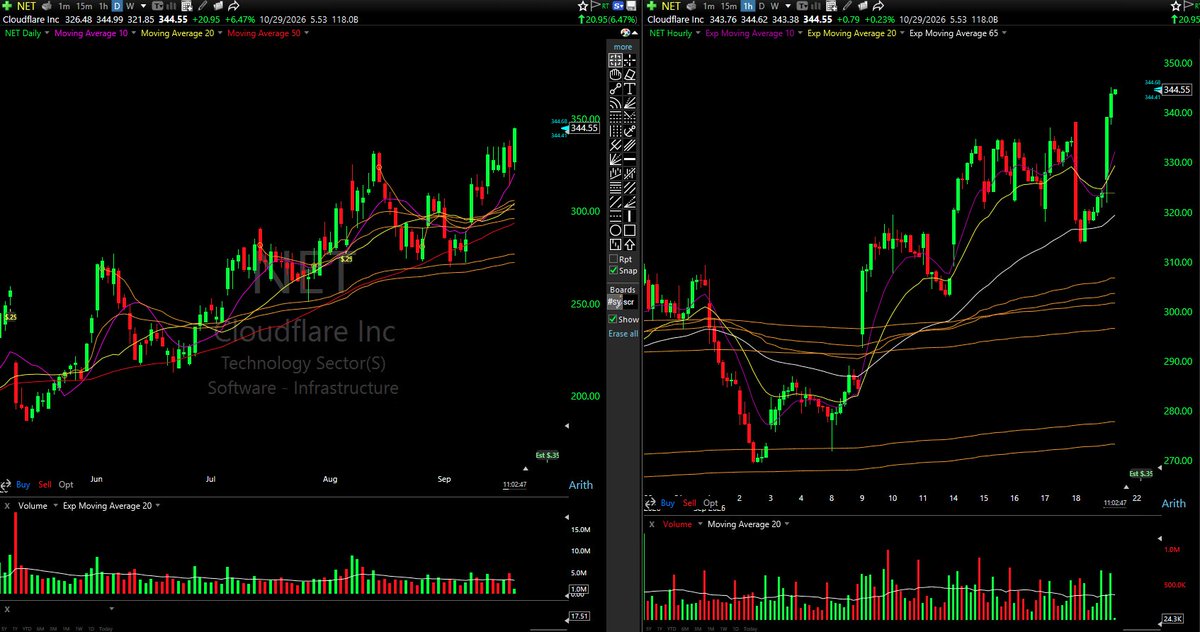Uncheck the Show checkbox

click(x=614, y=319)
